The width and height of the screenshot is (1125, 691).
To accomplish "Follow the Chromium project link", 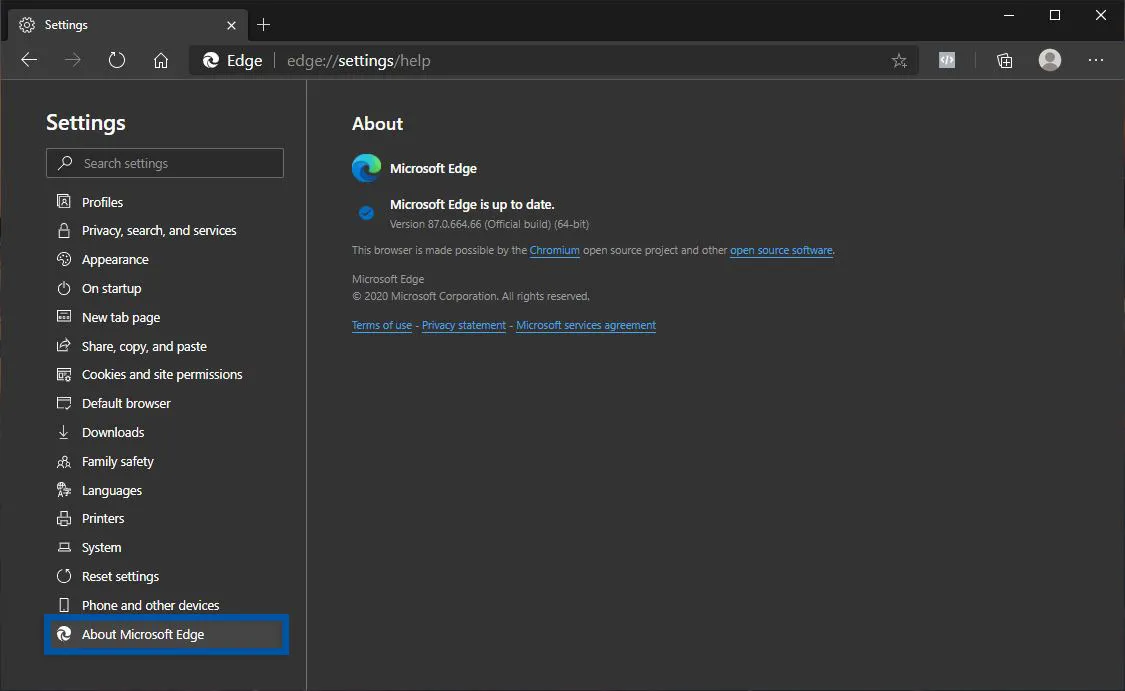I will tap(555, 250).
